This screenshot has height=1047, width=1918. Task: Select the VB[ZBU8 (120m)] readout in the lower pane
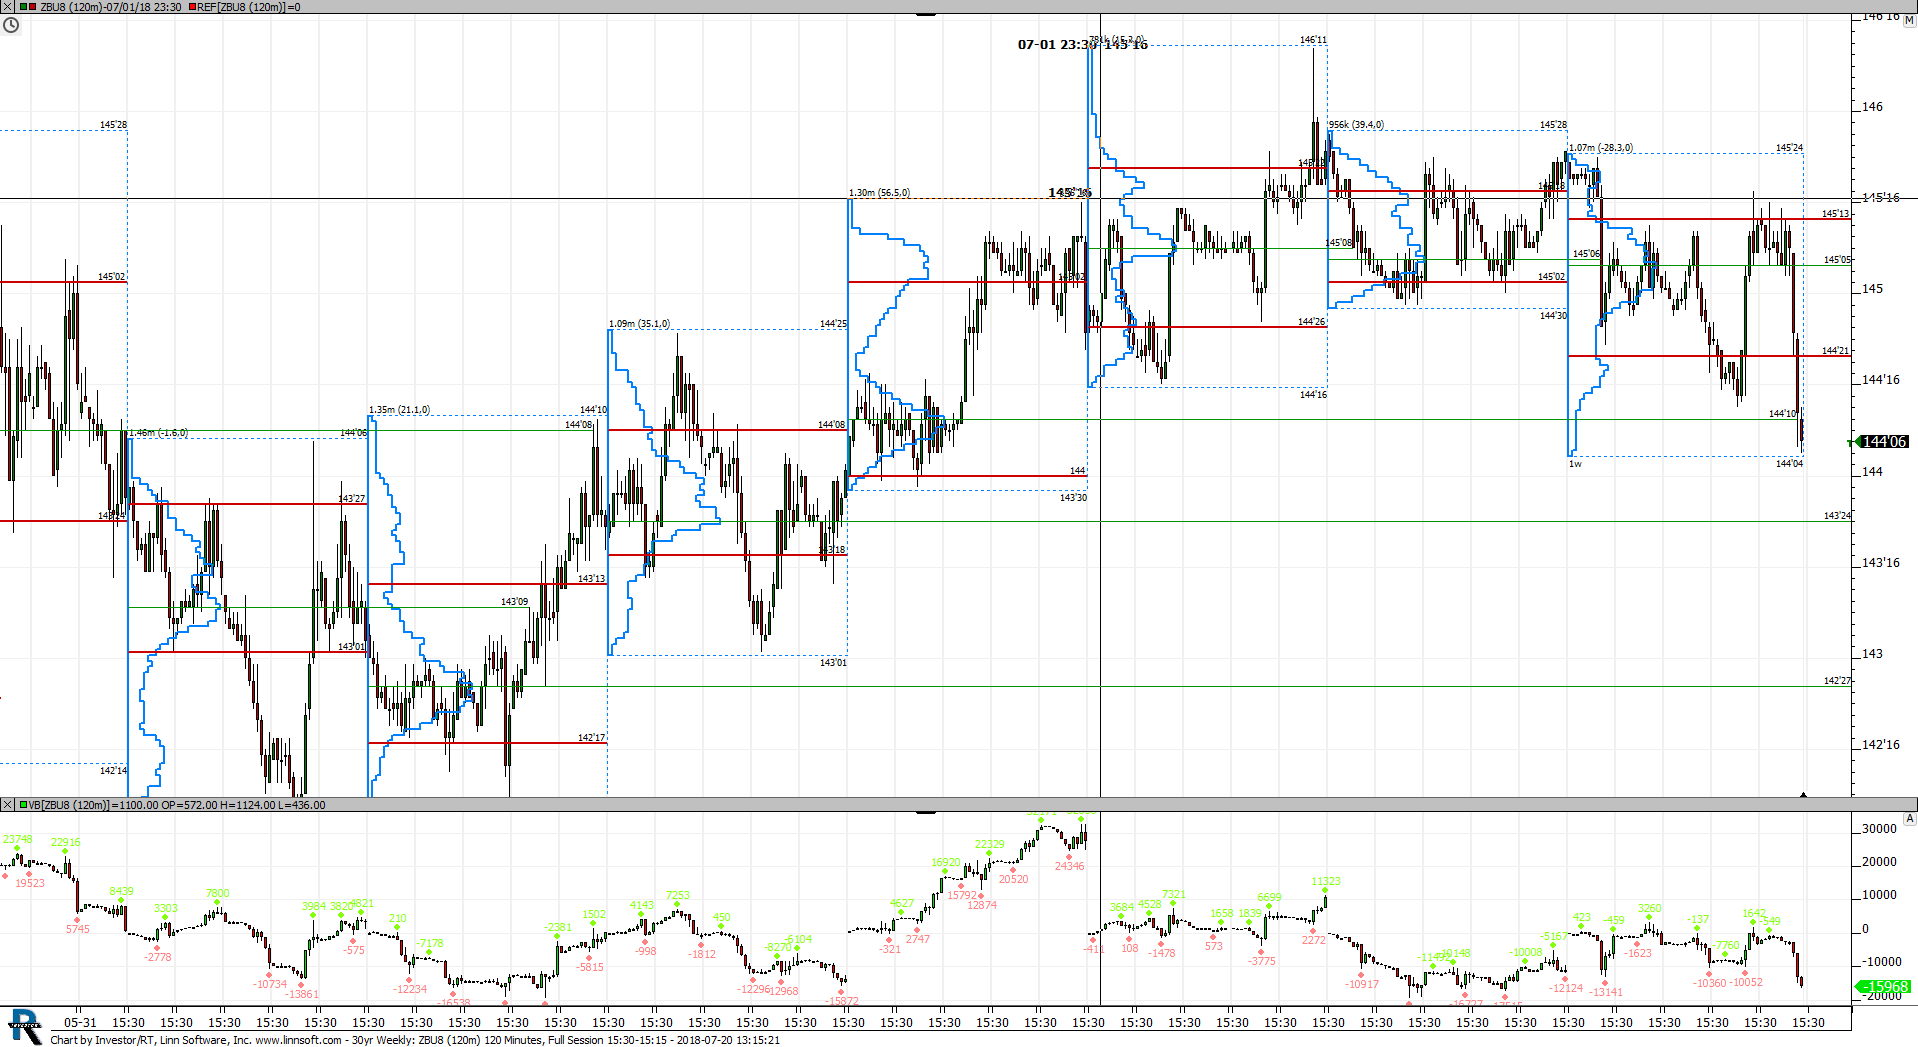(x=176, y=805)
